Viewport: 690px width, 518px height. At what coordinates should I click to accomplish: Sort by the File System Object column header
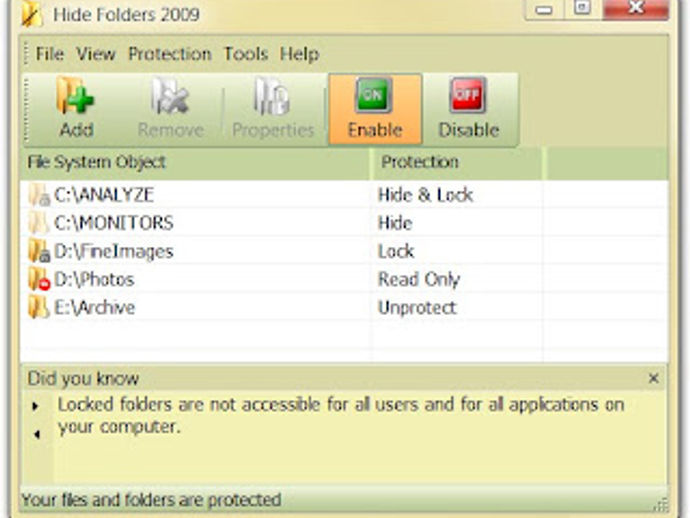pyautogui.click(x=195, y=162)
